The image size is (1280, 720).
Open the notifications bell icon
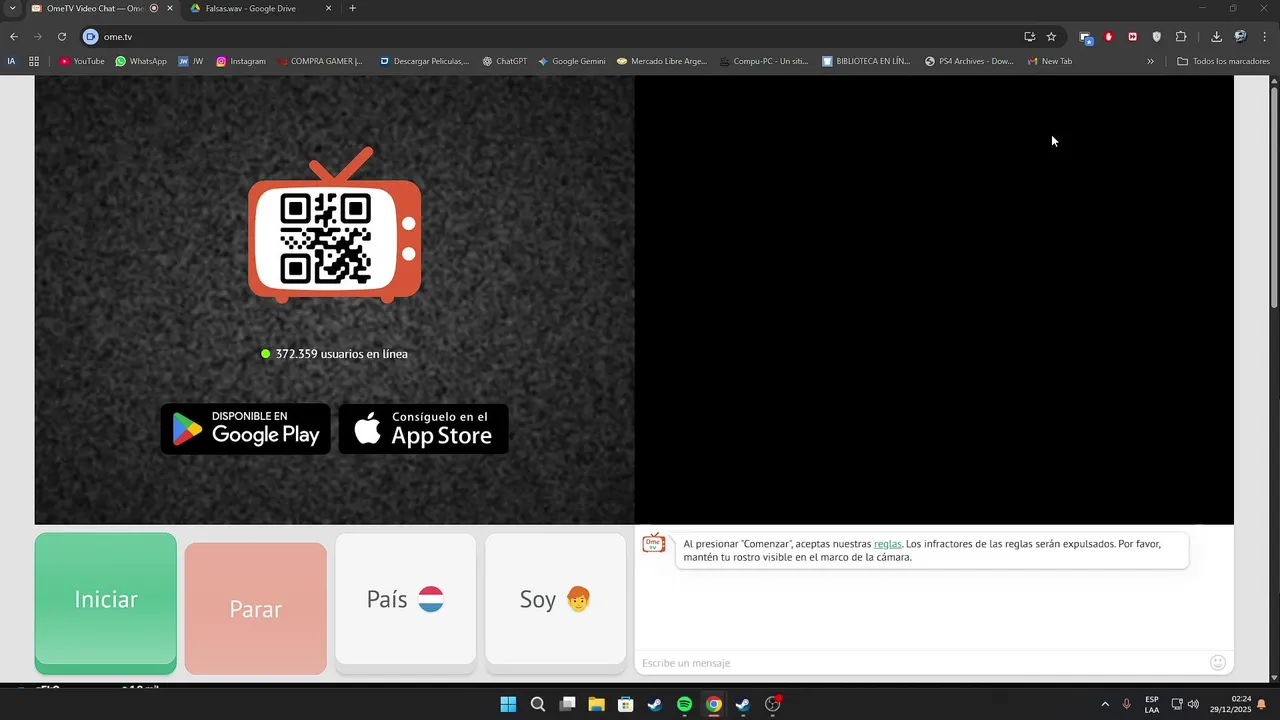pyautogui.click(x=1262, y=704)
